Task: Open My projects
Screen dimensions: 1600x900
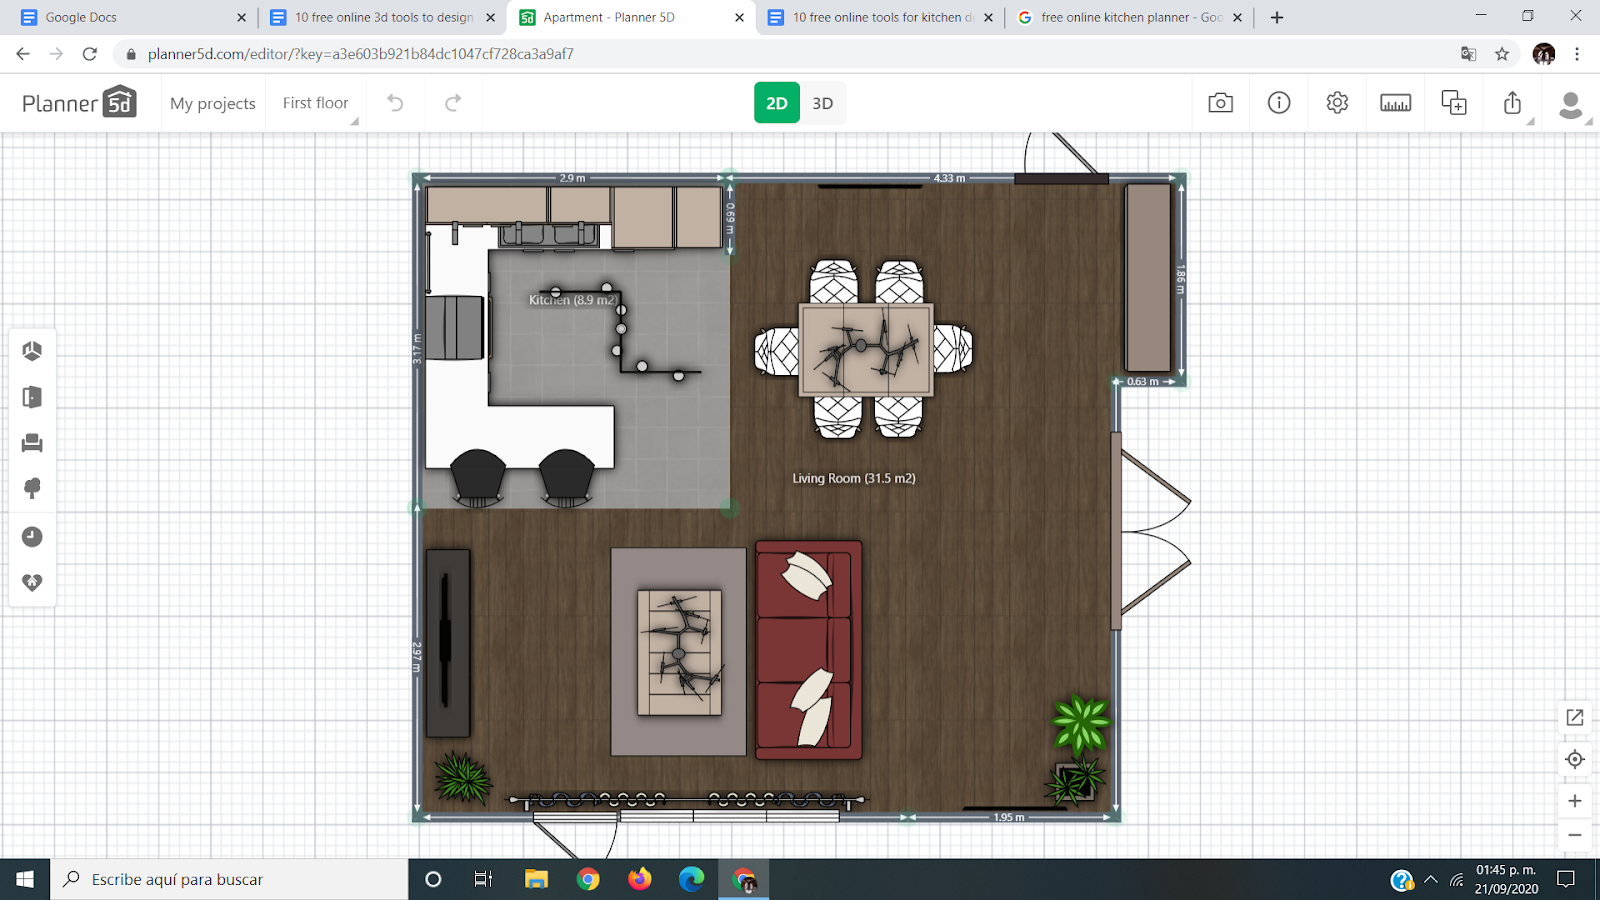Action: pyautogui.click(x=213, y=103)
